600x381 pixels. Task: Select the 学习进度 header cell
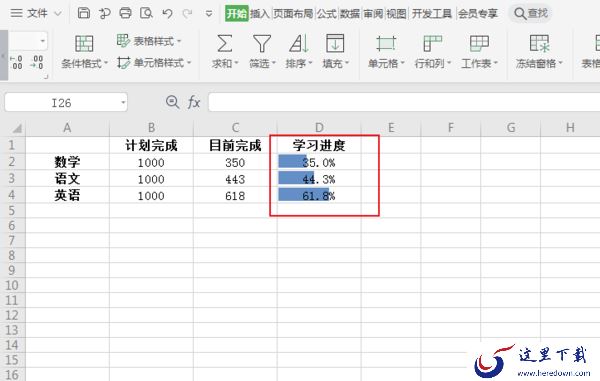tap(319, 145)
